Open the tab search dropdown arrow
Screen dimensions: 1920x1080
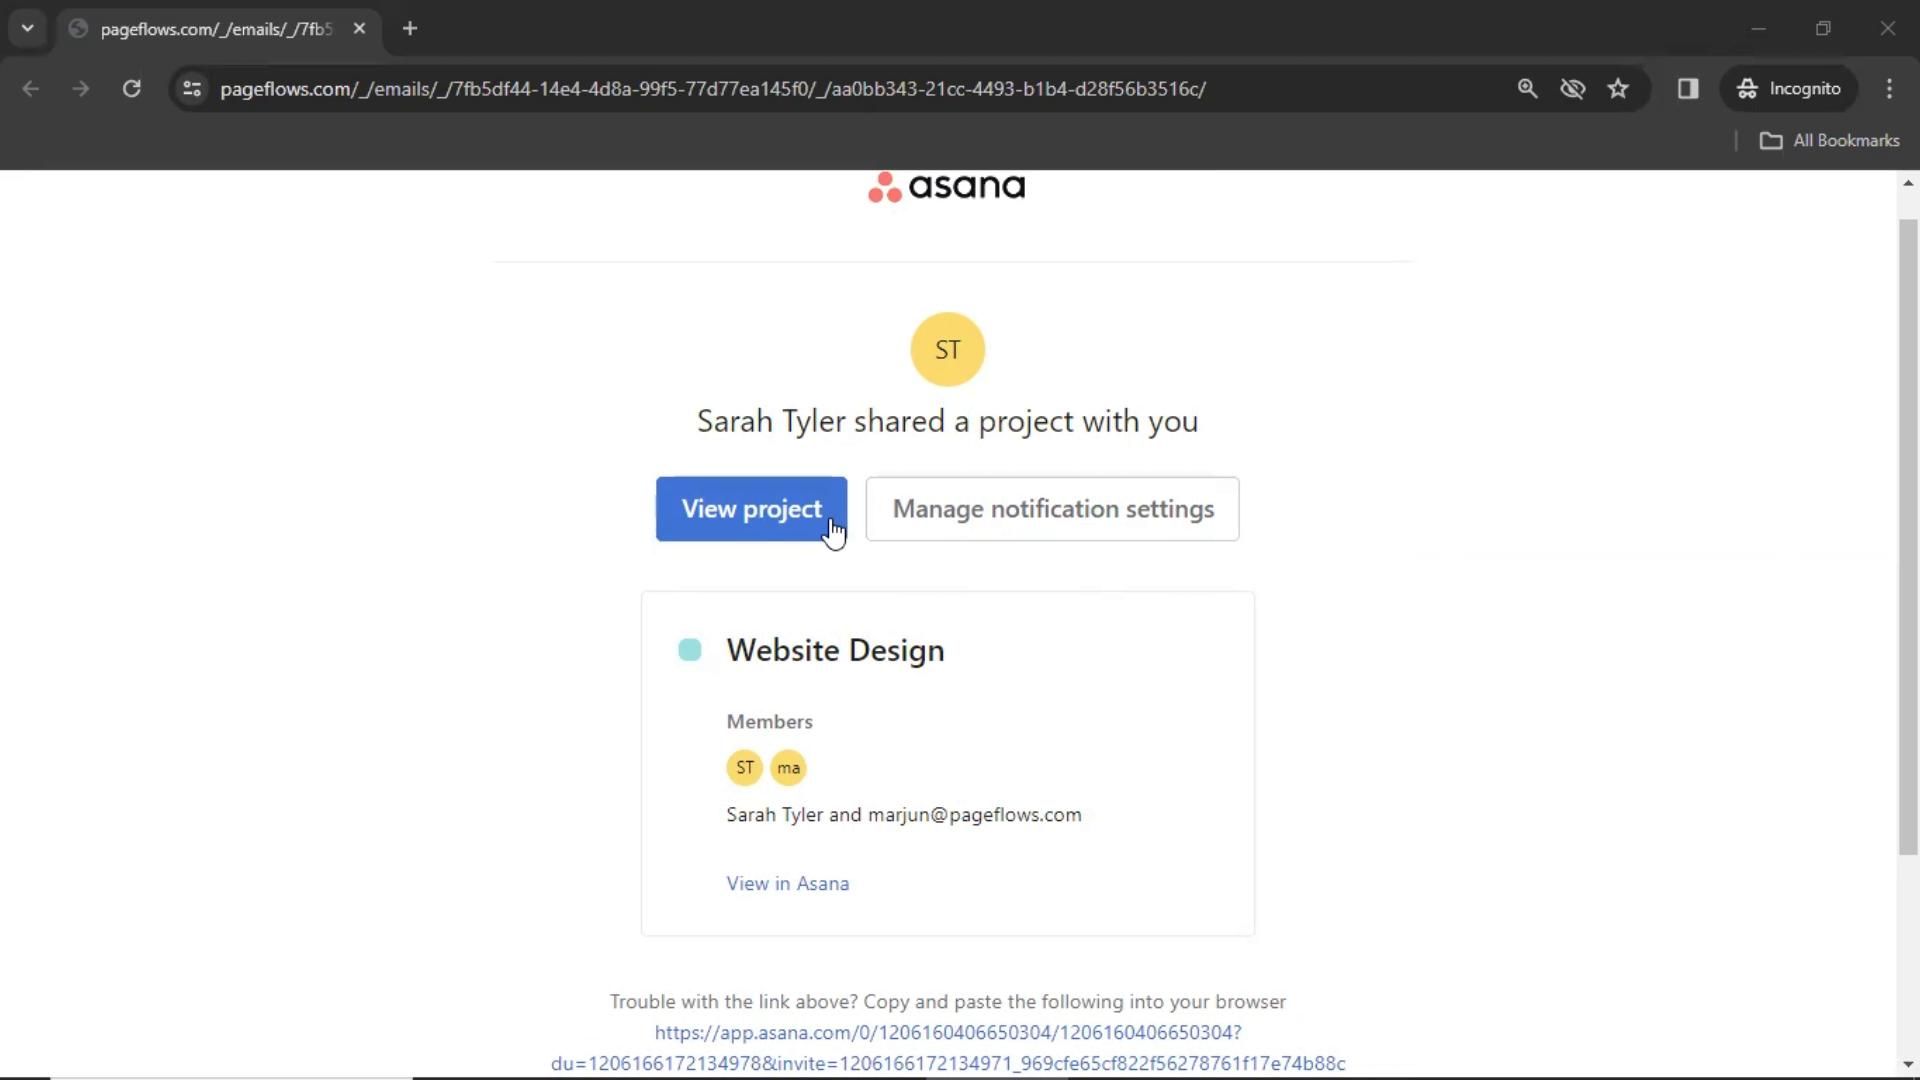tap(27, 29)
